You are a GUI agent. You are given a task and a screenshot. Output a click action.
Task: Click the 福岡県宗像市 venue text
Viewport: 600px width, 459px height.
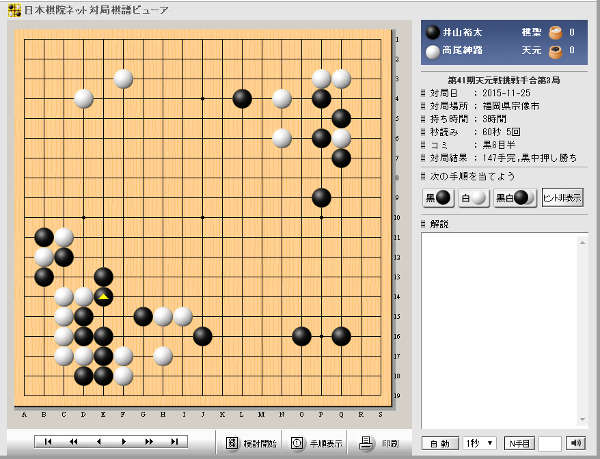point(511,106)
